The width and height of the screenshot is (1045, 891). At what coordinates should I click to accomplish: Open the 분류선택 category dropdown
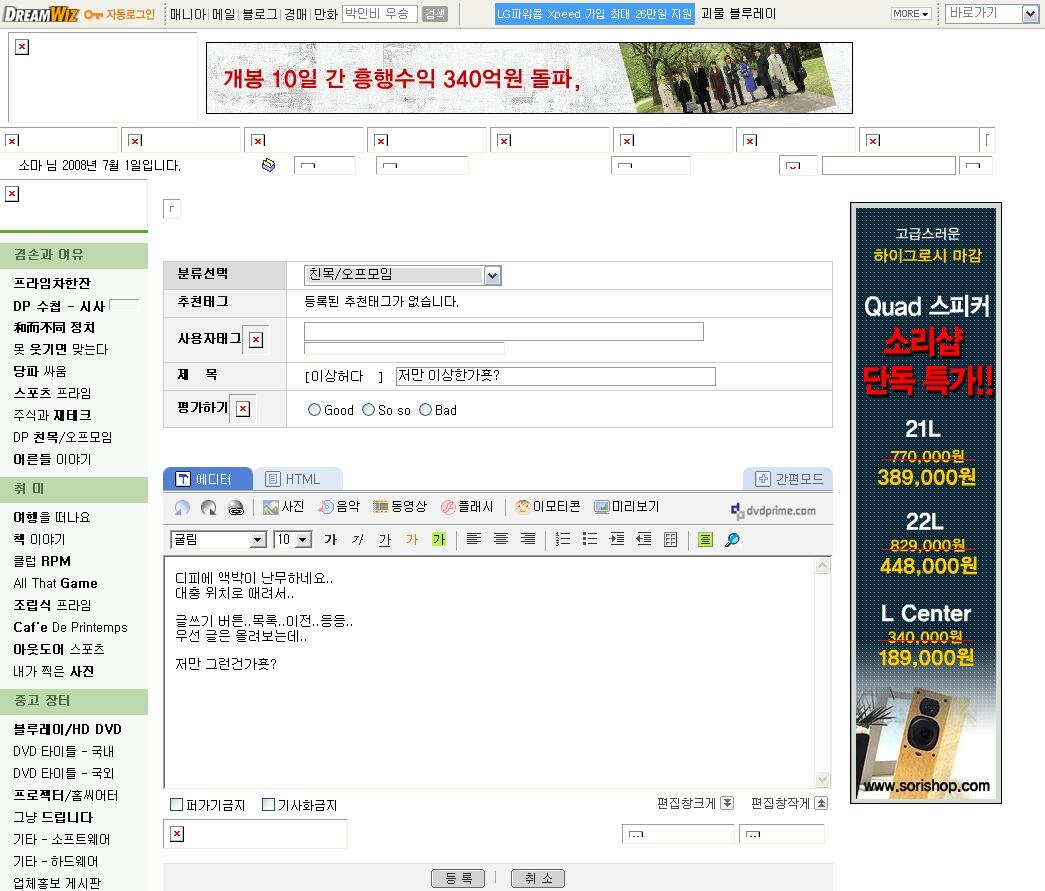coord(491,275)
